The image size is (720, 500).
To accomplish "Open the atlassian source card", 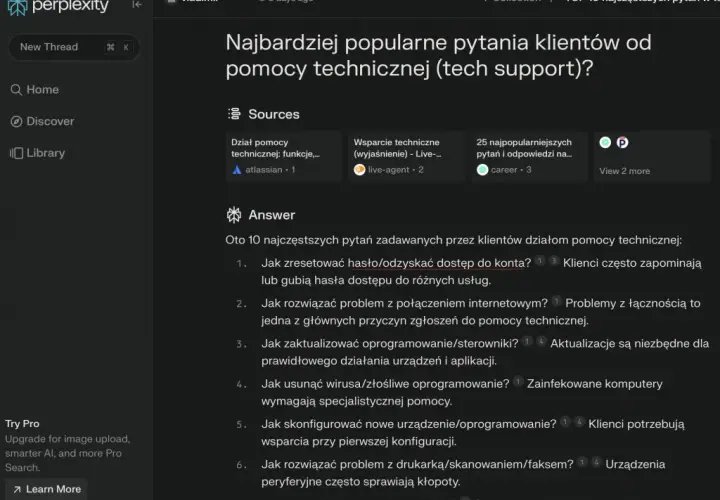I will coord(284,157).
